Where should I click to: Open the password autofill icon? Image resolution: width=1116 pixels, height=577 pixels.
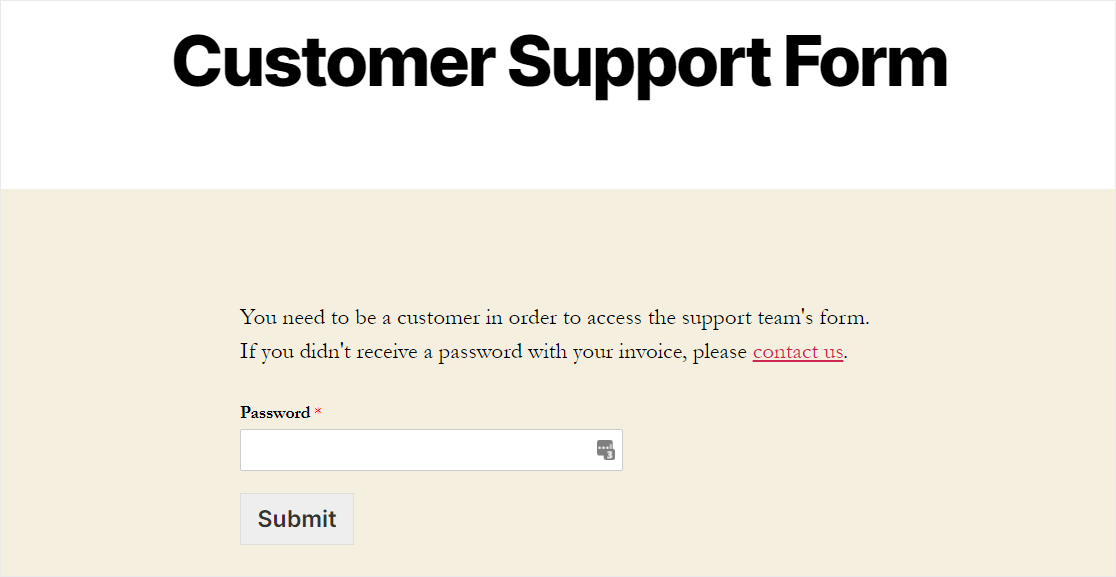point(605,450)
